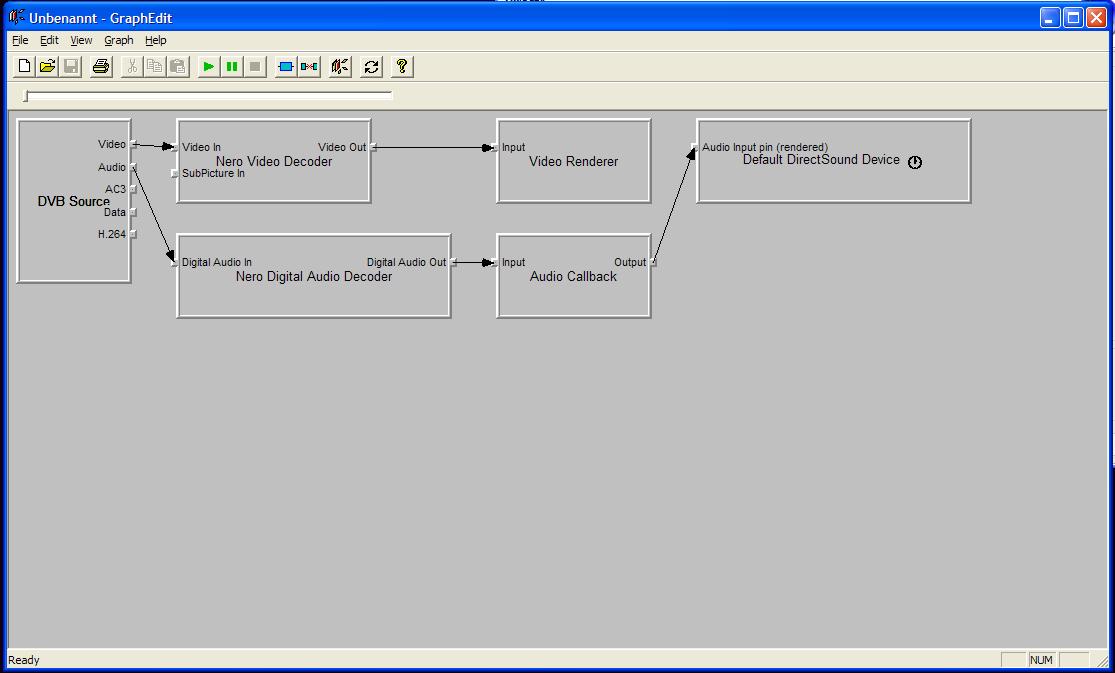Screen dimensions: 1115x673
Task: Click the H.264 output pin
Action: coord(133,235)
